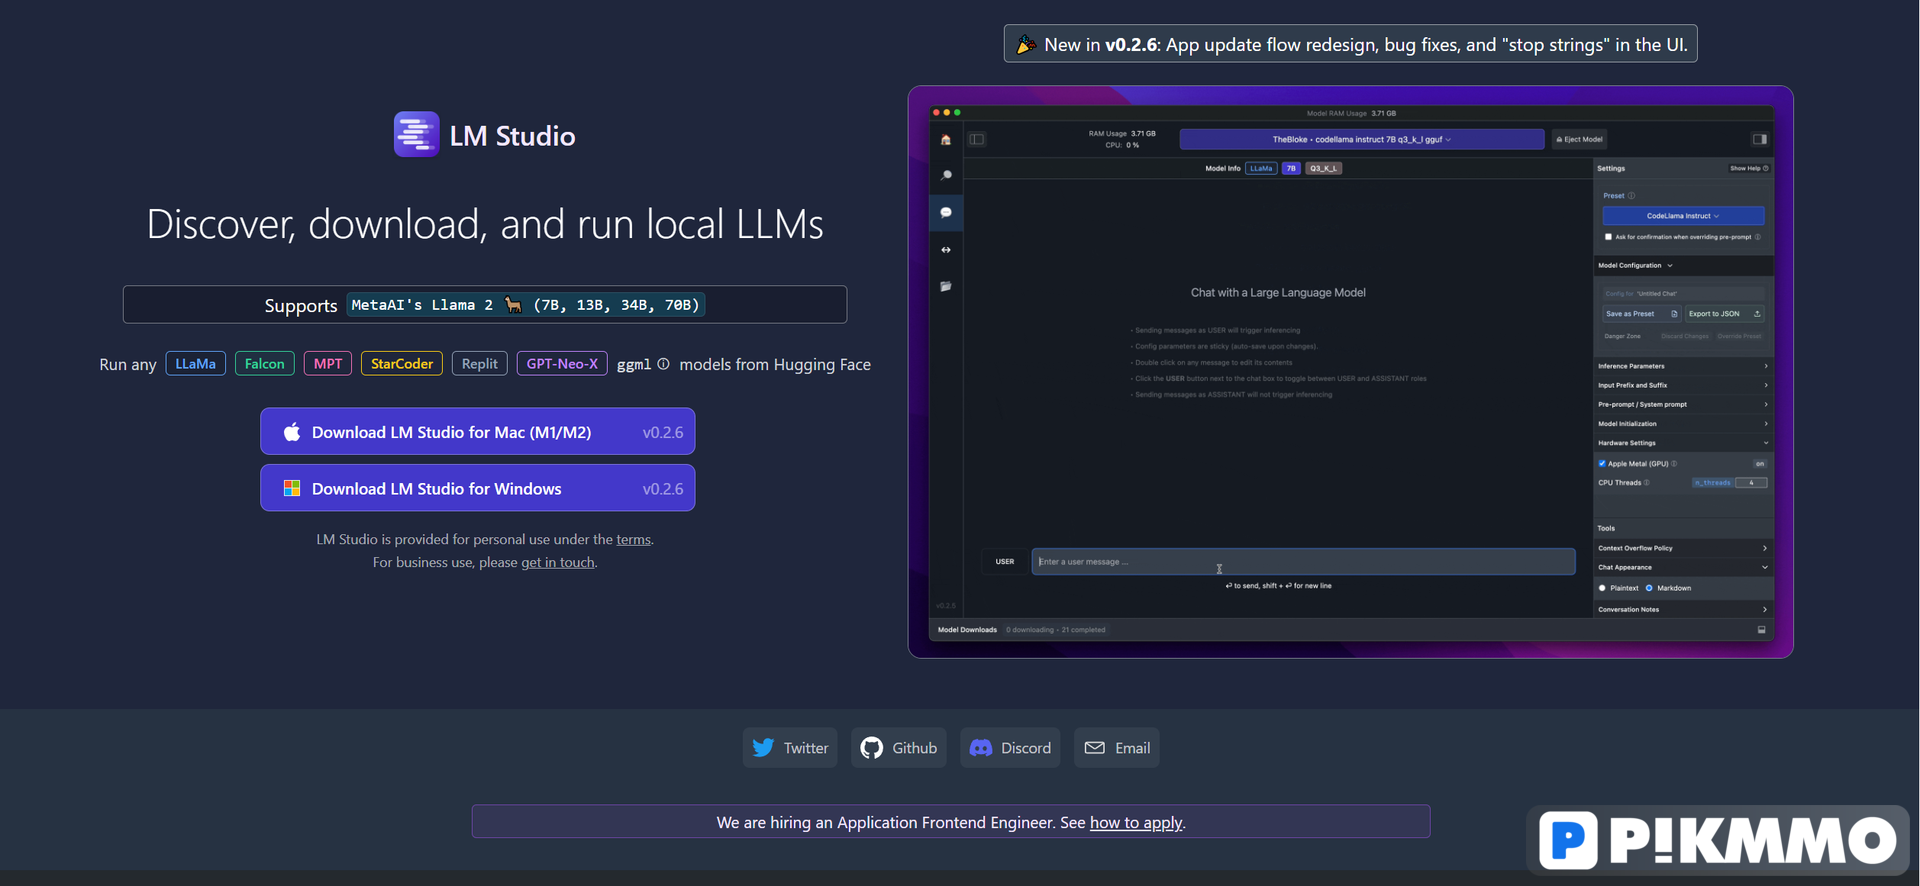Check Ask for confirmation when overriding pre-prompt
The height and width of the screenshot is (886, 1920).
point(1608,237)
